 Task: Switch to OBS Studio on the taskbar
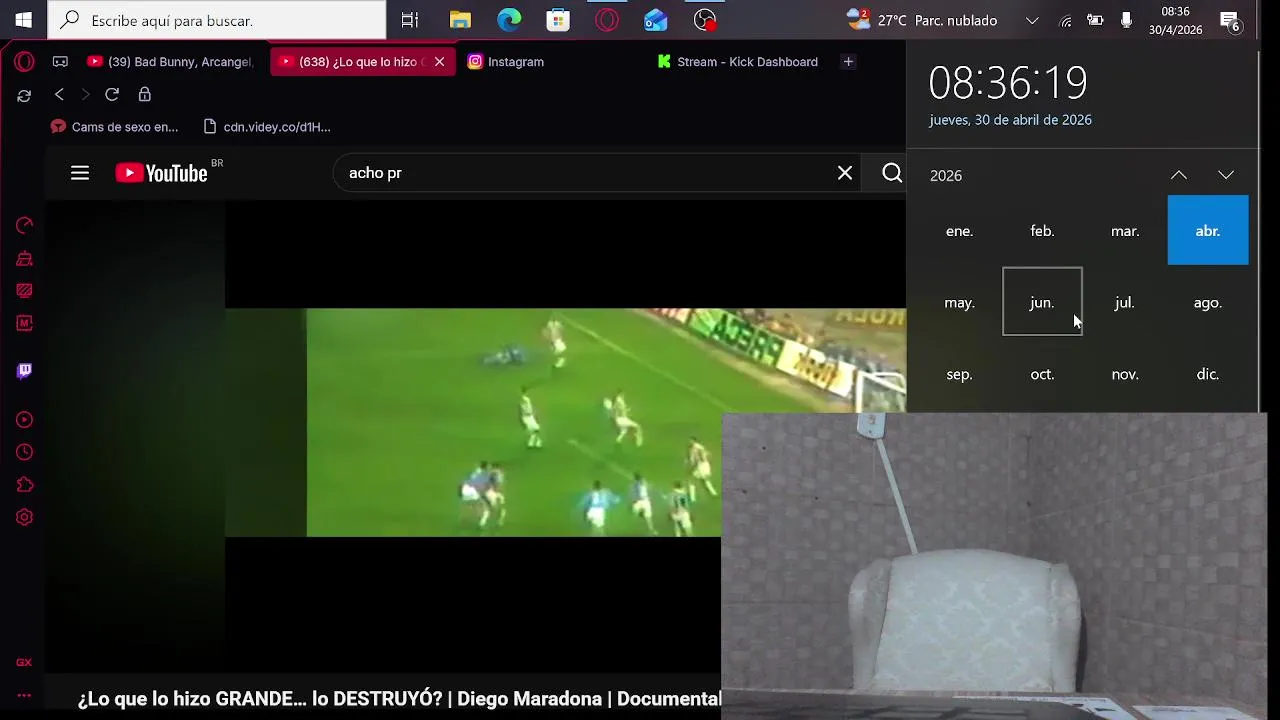pyautogui.click(x=705, y=20)
